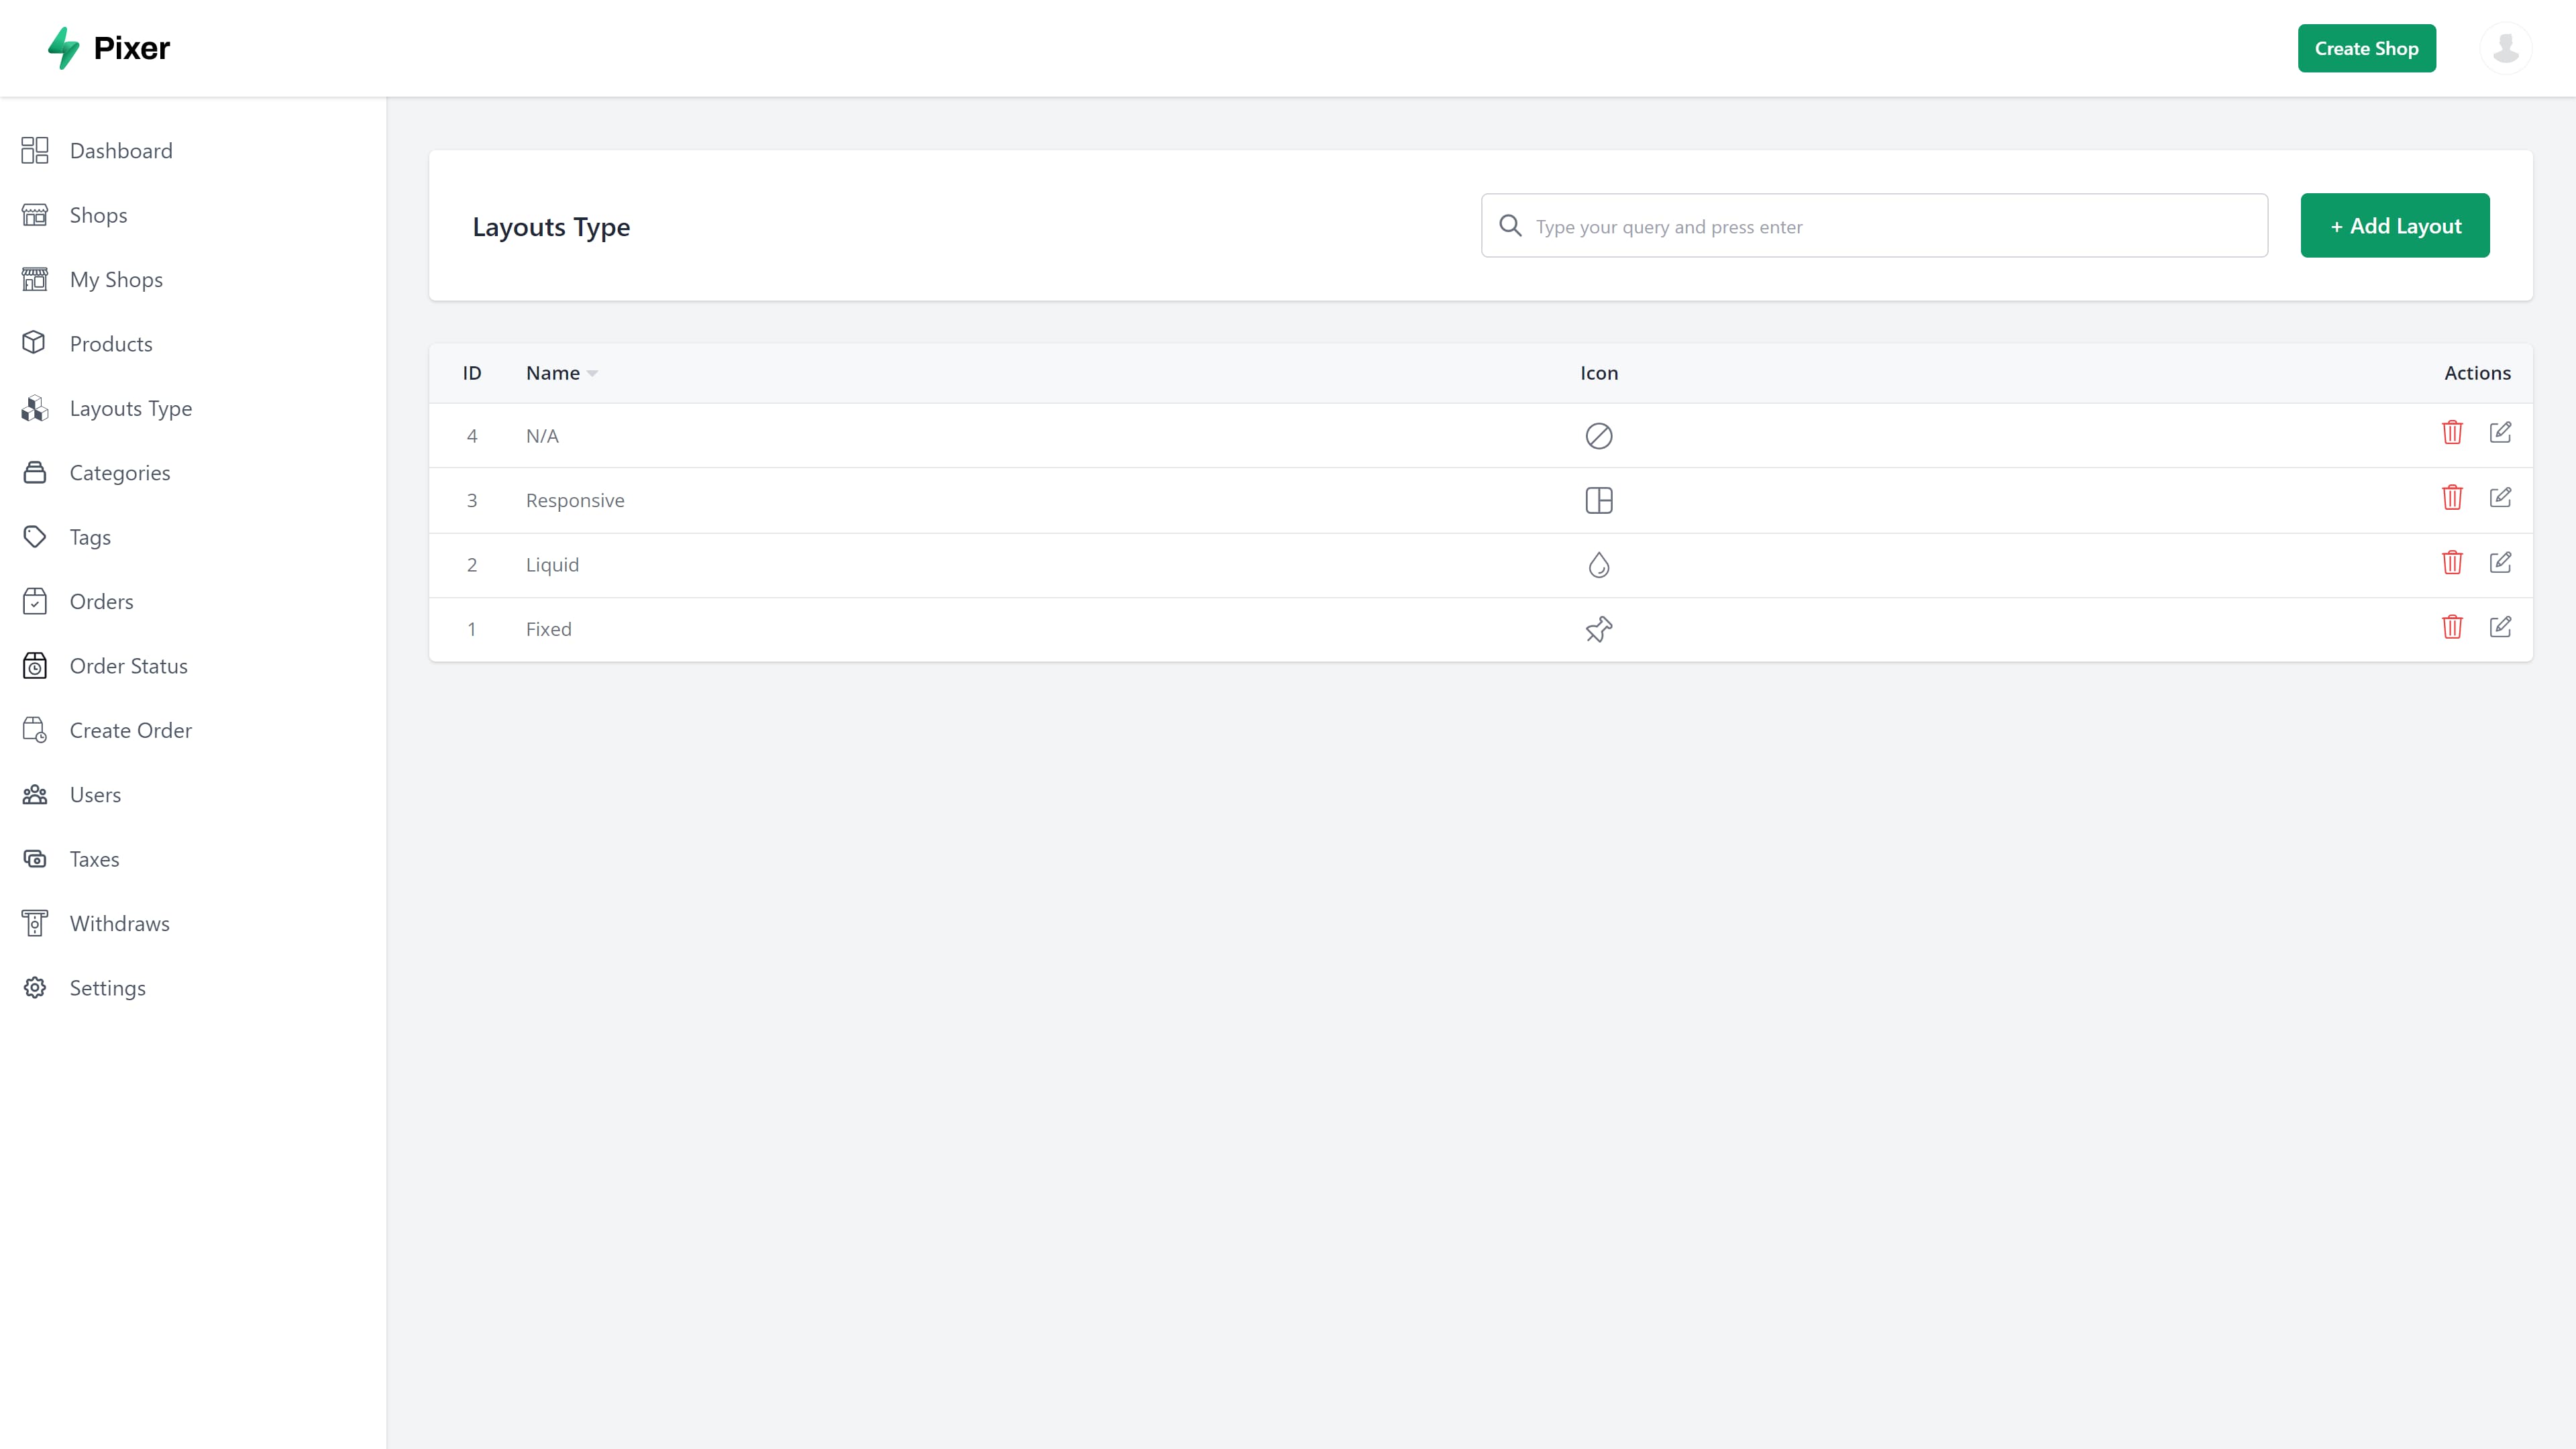This screenshot has height=1449, width=2576.
Task: Delete the Responsive layout type
Action: coord(2452,497)
